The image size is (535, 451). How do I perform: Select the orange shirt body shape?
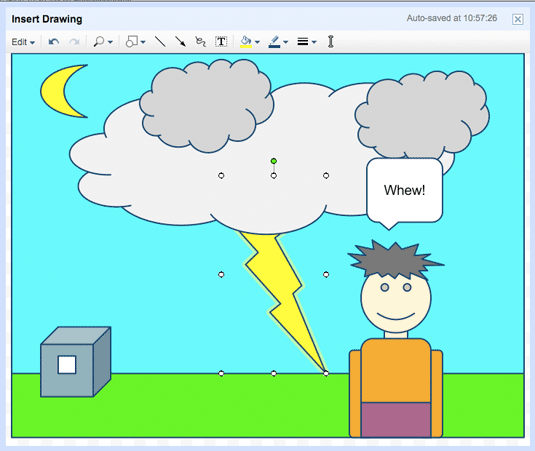[x=396, y=370]
